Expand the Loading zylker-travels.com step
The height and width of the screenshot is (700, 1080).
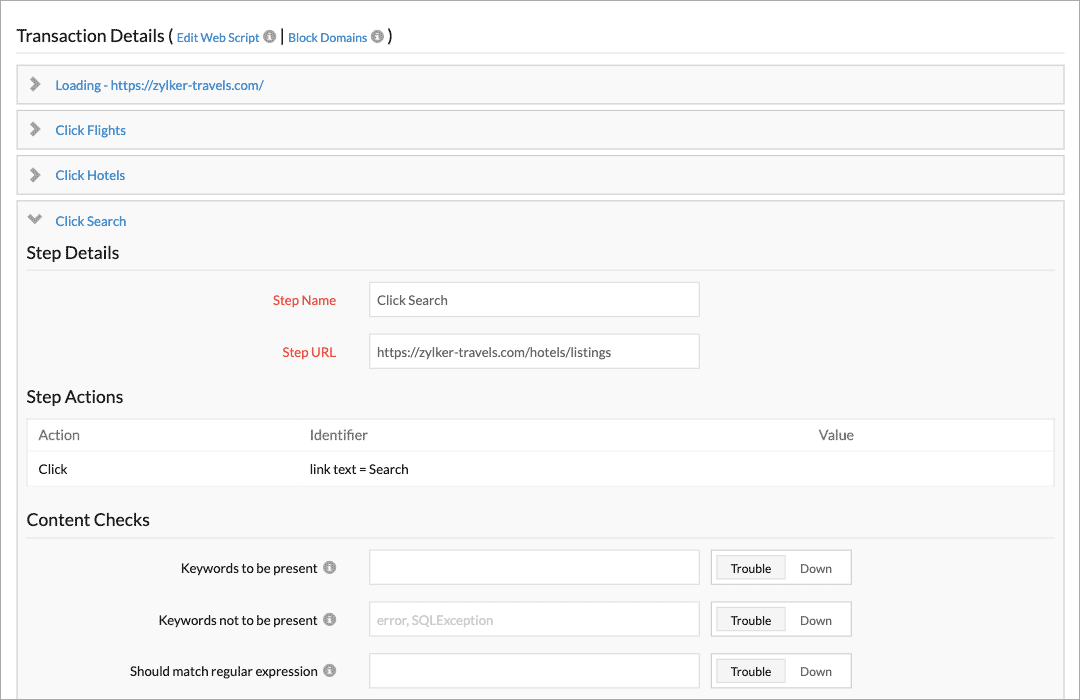(36, 84)
